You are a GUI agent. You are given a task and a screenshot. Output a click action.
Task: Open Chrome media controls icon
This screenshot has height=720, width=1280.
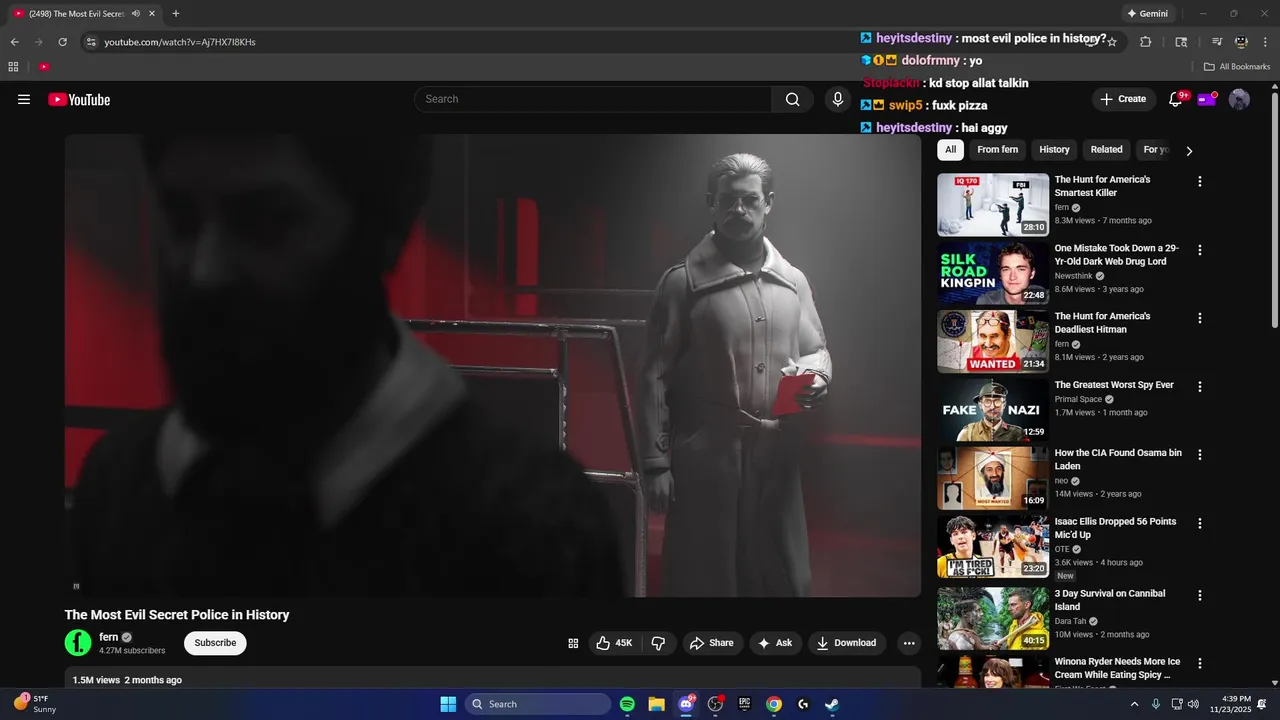coord(1217,42)
